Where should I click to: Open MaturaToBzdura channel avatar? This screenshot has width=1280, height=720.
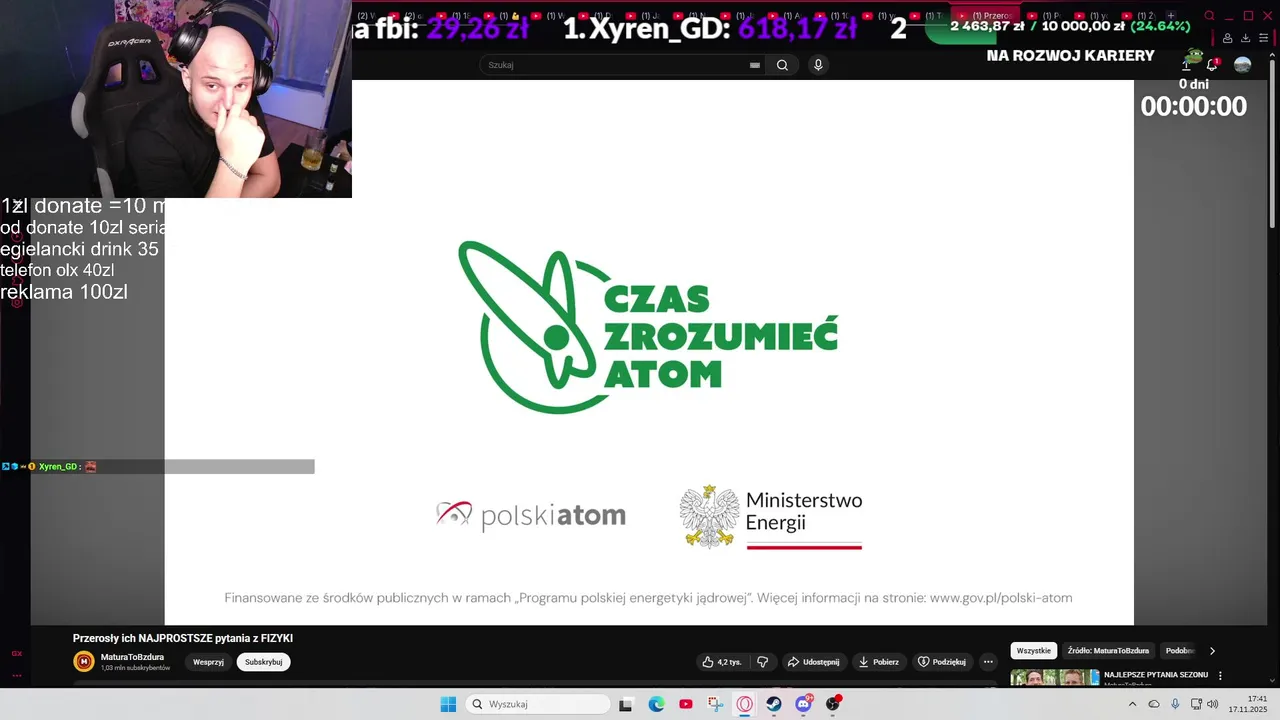(84, 661)
